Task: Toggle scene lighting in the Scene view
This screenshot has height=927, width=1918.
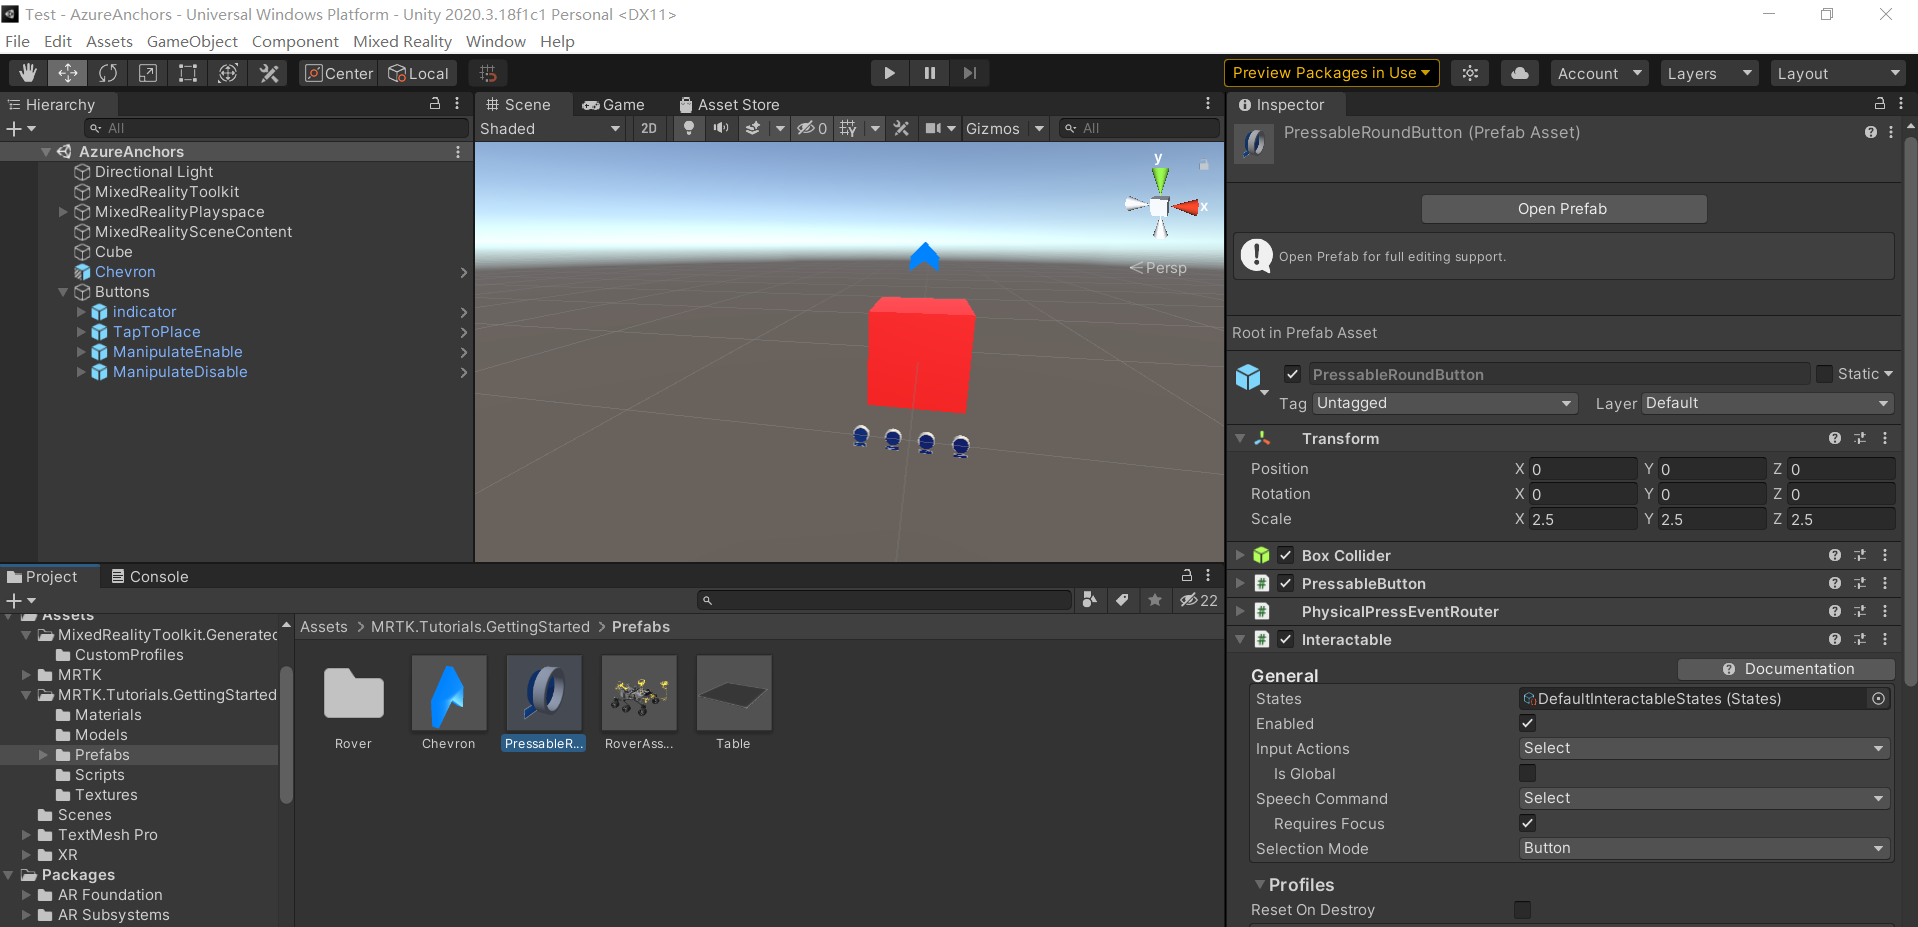Action: pyautogui.click(x=689, y=128)
